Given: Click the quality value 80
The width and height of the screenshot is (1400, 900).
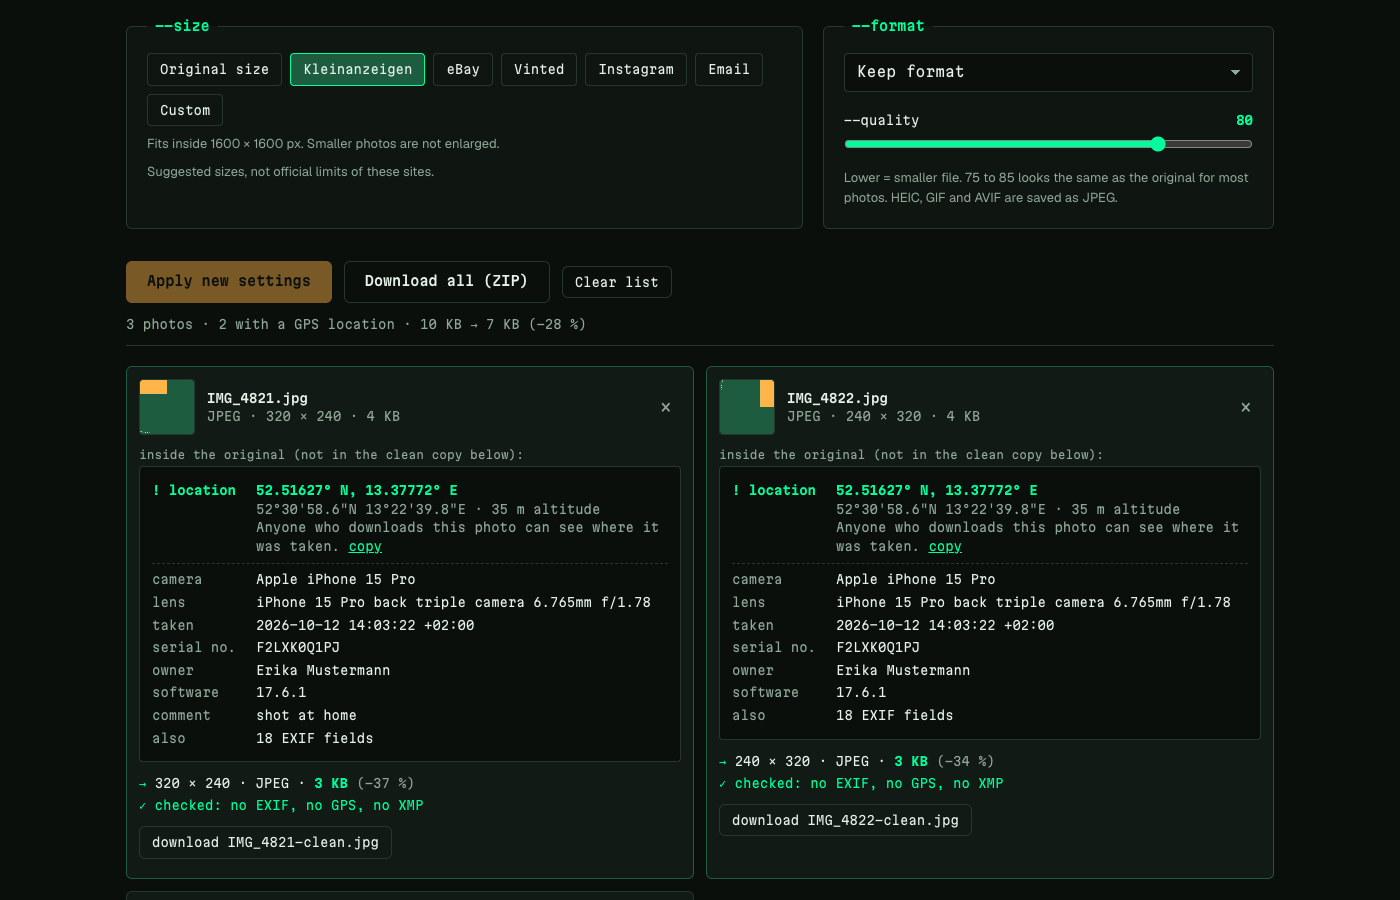Looking at the screenshot, I should click(x=1244, y=120).
